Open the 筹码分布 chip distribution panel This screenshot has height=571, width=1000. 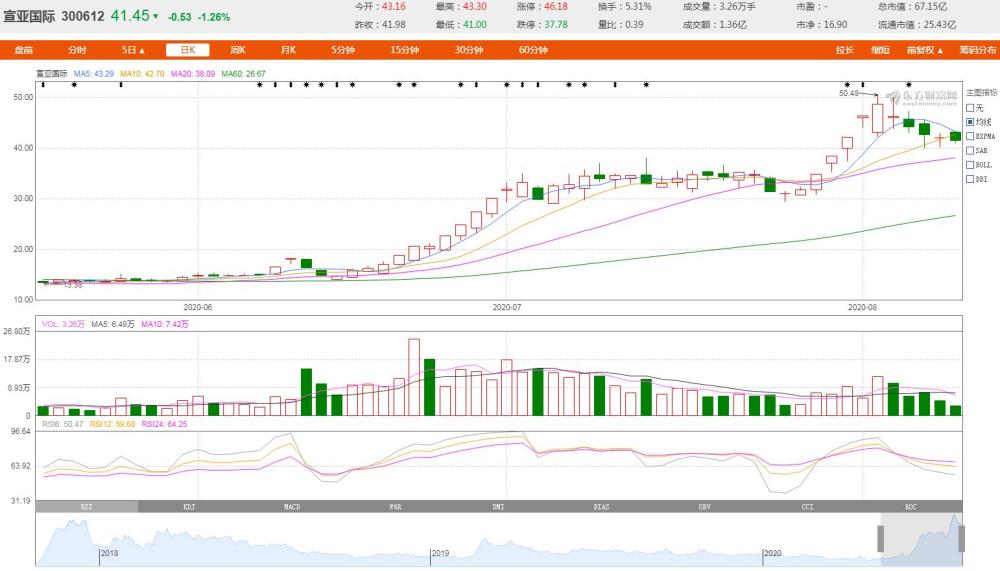point(978,50)
